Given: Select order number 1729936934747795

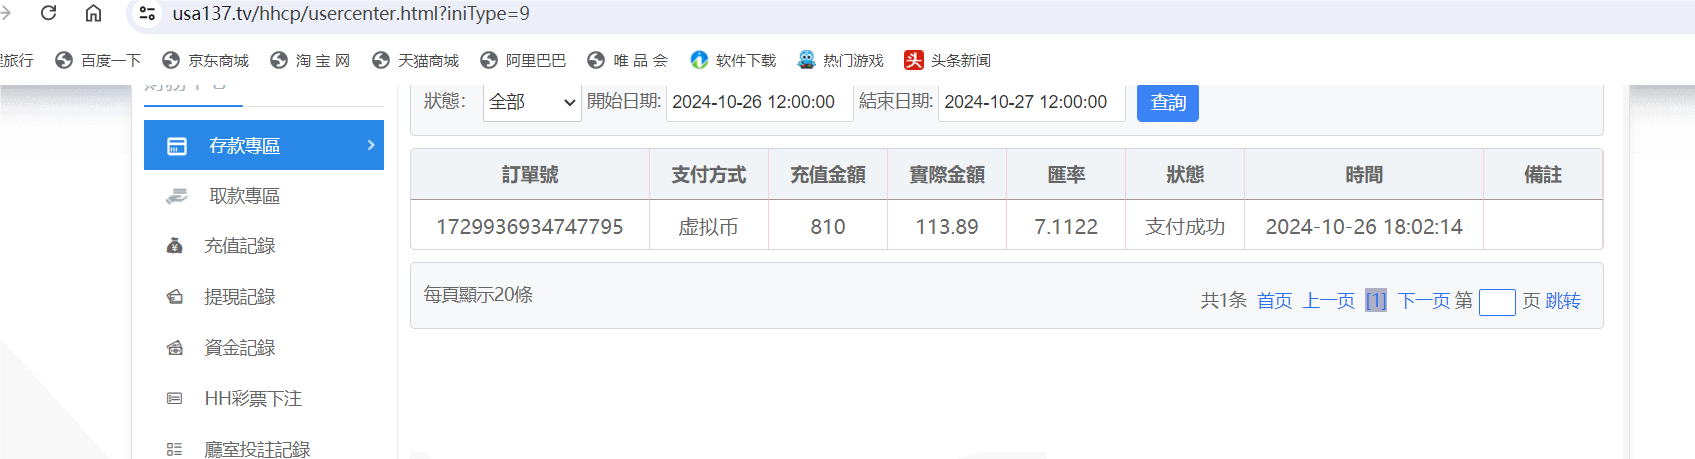Looking at the screenshot, I should tap(530, 227).
